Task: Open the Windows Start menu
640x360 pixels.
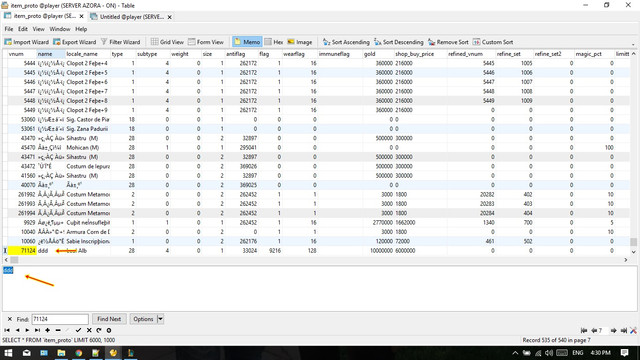Action: click(8, 353)
